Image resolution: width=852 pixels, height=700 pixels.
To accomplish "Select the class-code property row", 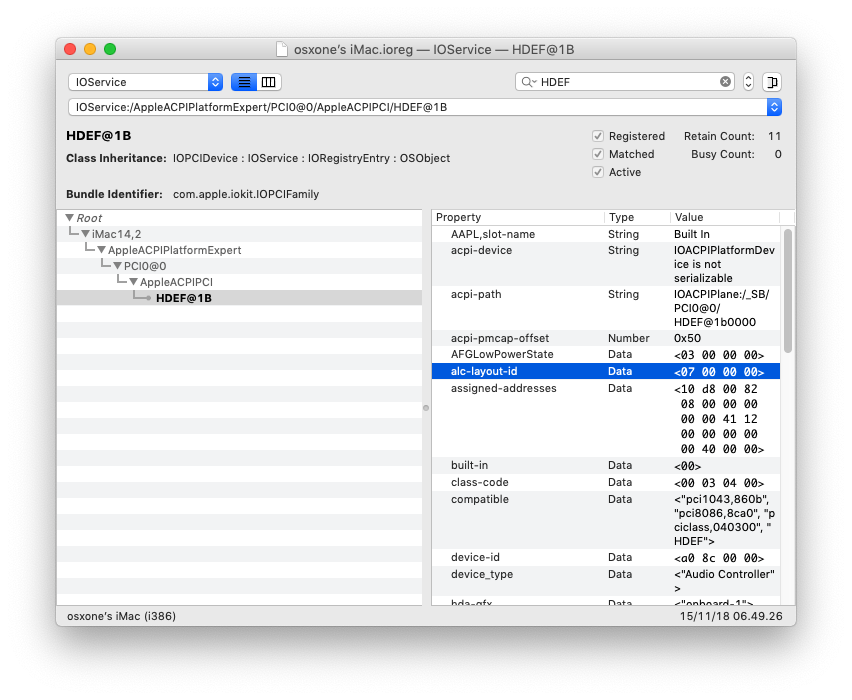I will 606,483.
